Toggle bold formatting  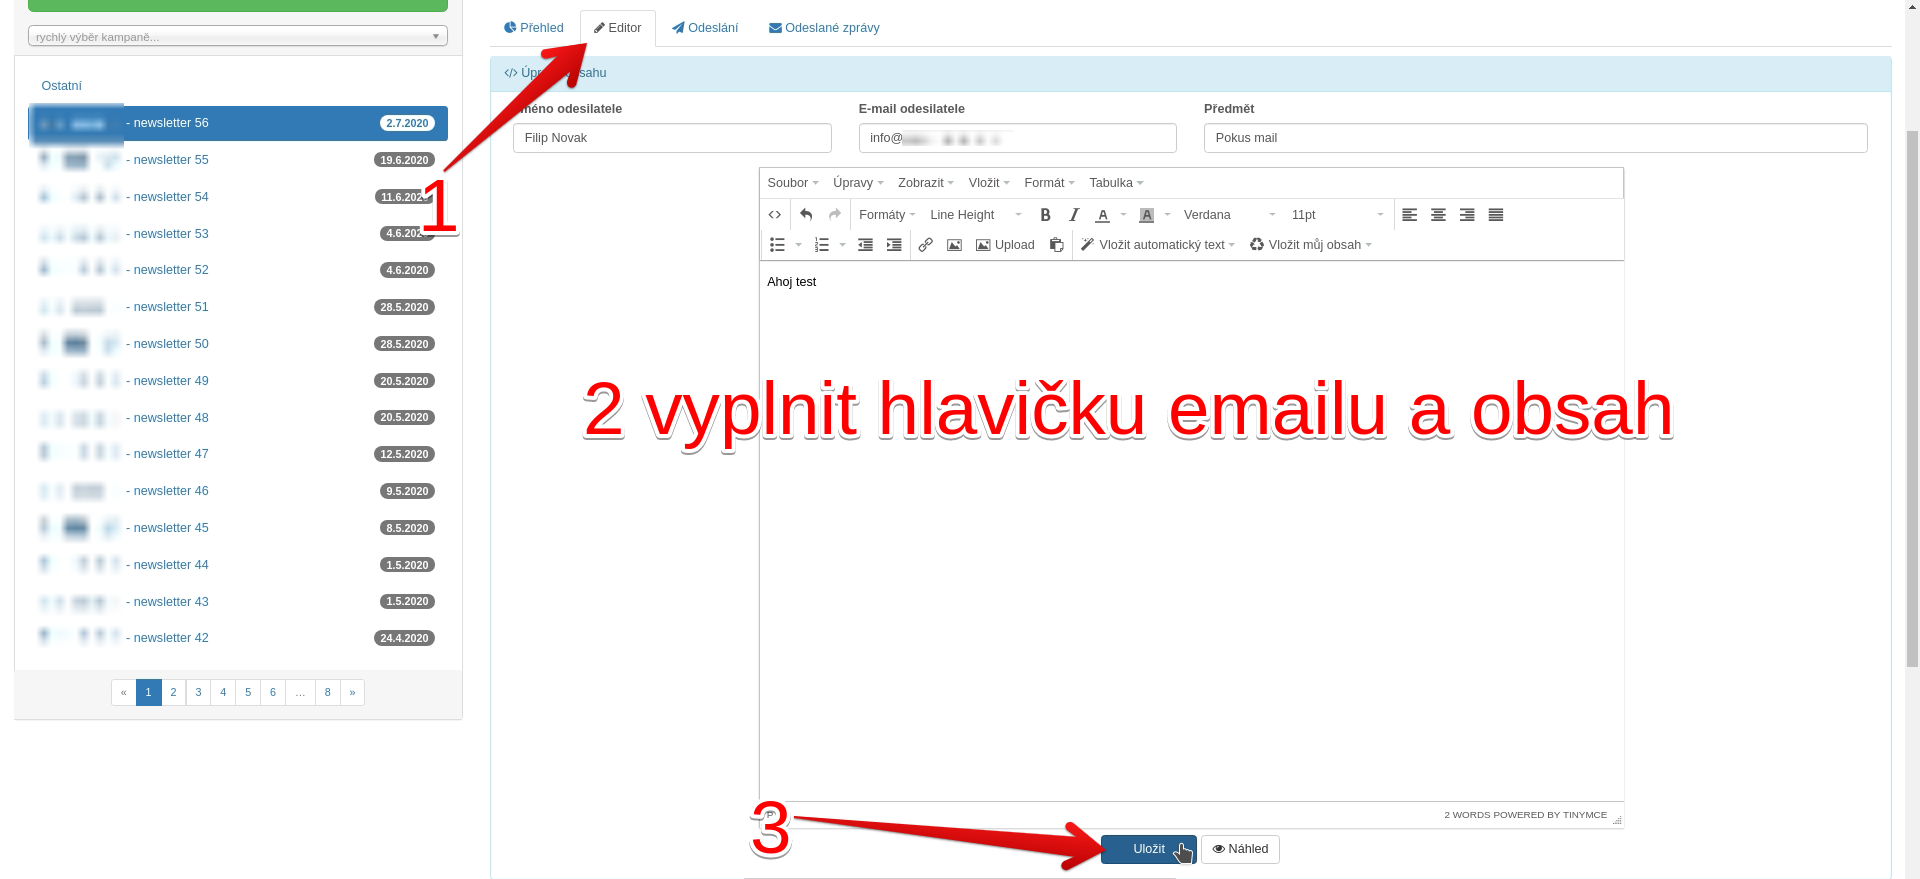click(x=1045, y=215)
